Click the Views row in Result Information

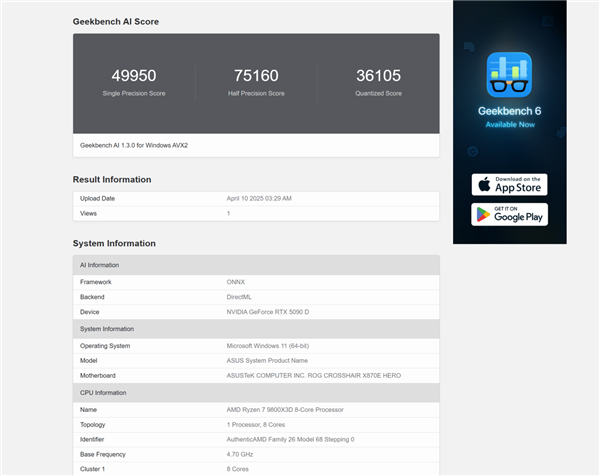[255, 213]
